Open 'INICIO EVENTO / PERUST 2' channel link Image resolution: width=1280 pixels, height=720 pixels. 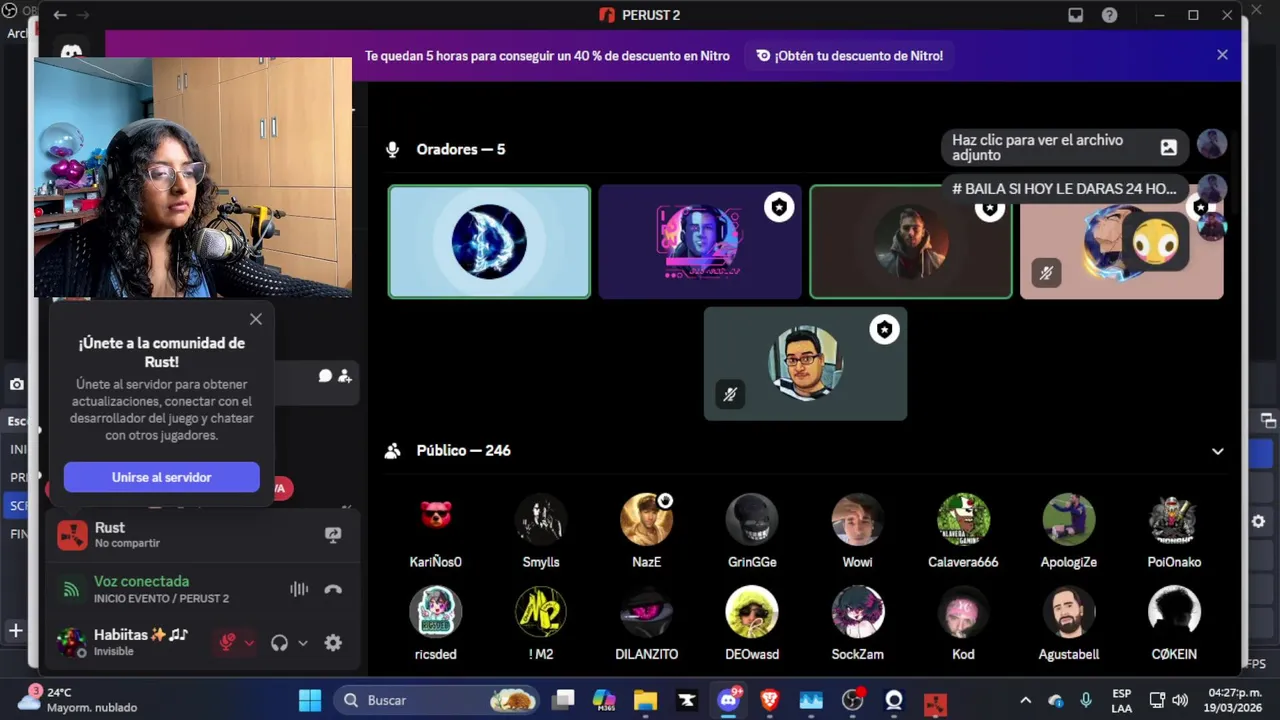pos(161,598)
